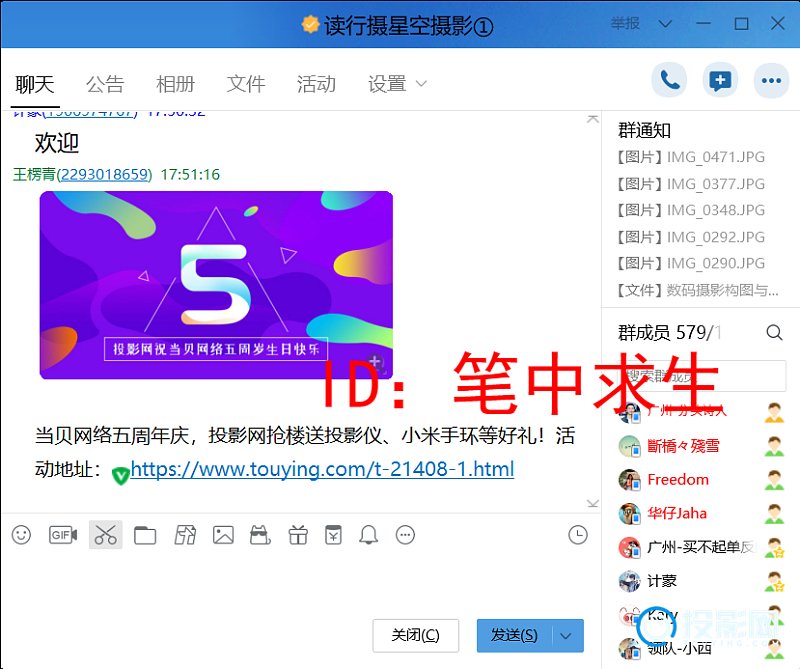Open the 相册 tab
This screenshot has width=800, height=669.
(x=176, y=84)
